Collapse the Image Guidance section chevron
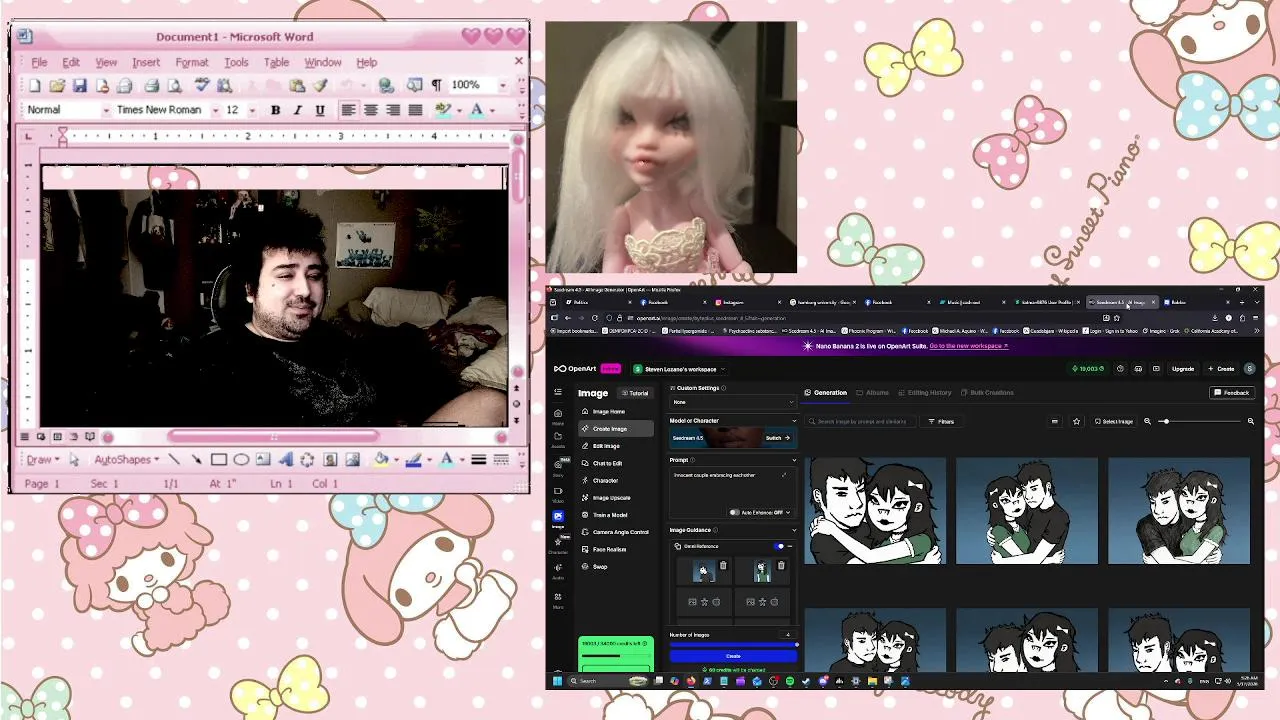1280x720 pixels. [794, 530]
